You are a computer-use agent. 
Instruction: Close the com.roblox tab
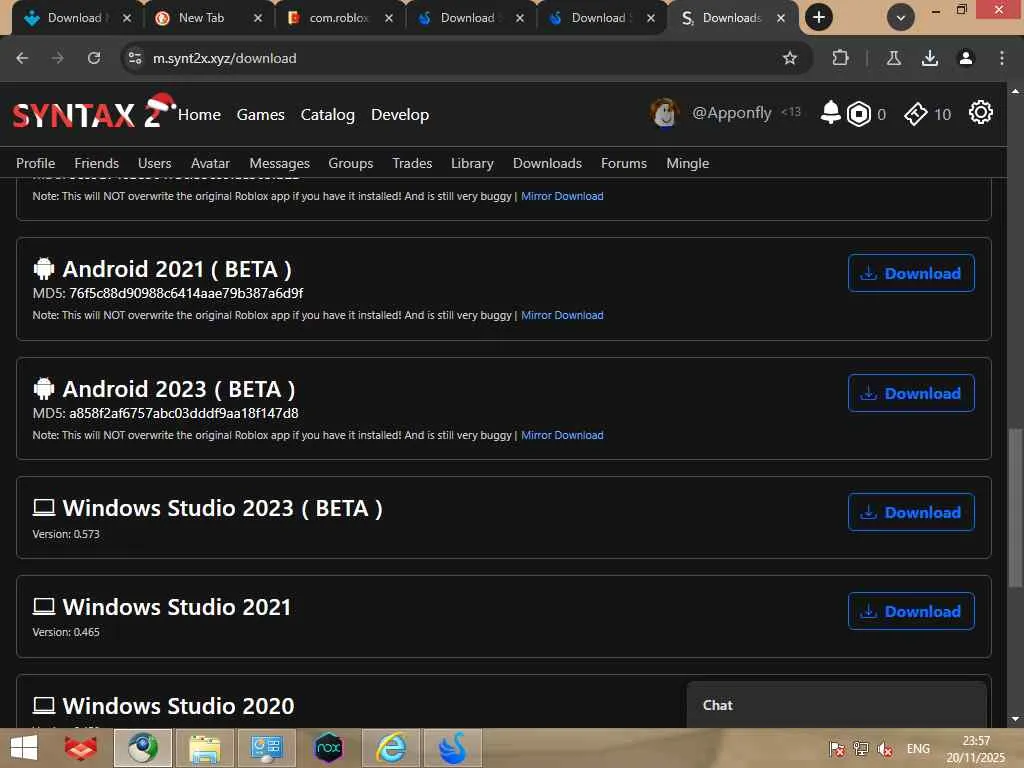pos(389,18)
